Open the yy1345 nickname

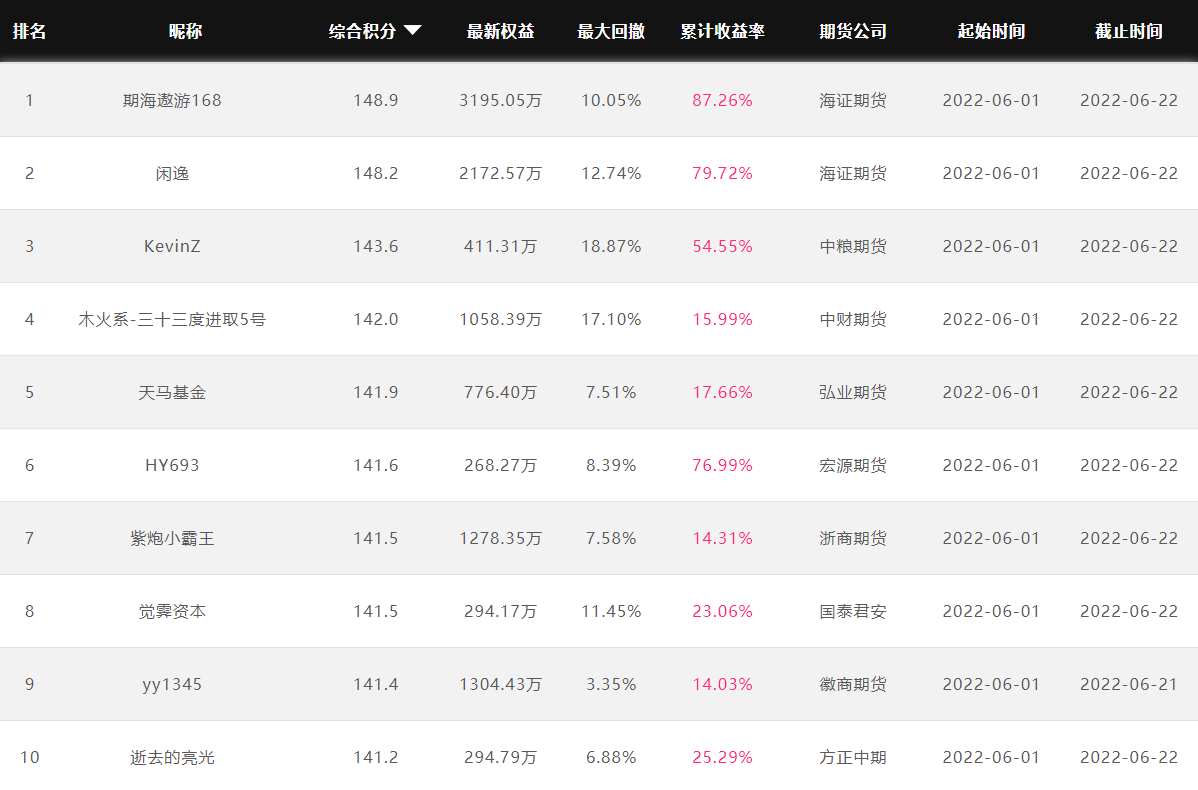point(172,685)
